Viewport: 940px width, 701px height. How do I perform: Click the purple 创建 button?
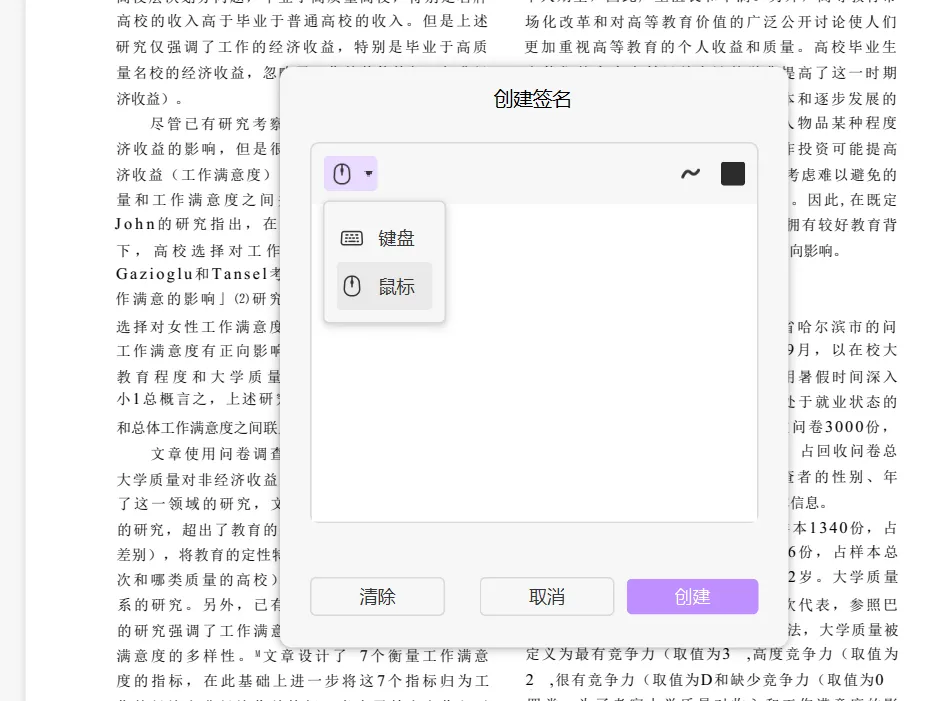point(692,597)
